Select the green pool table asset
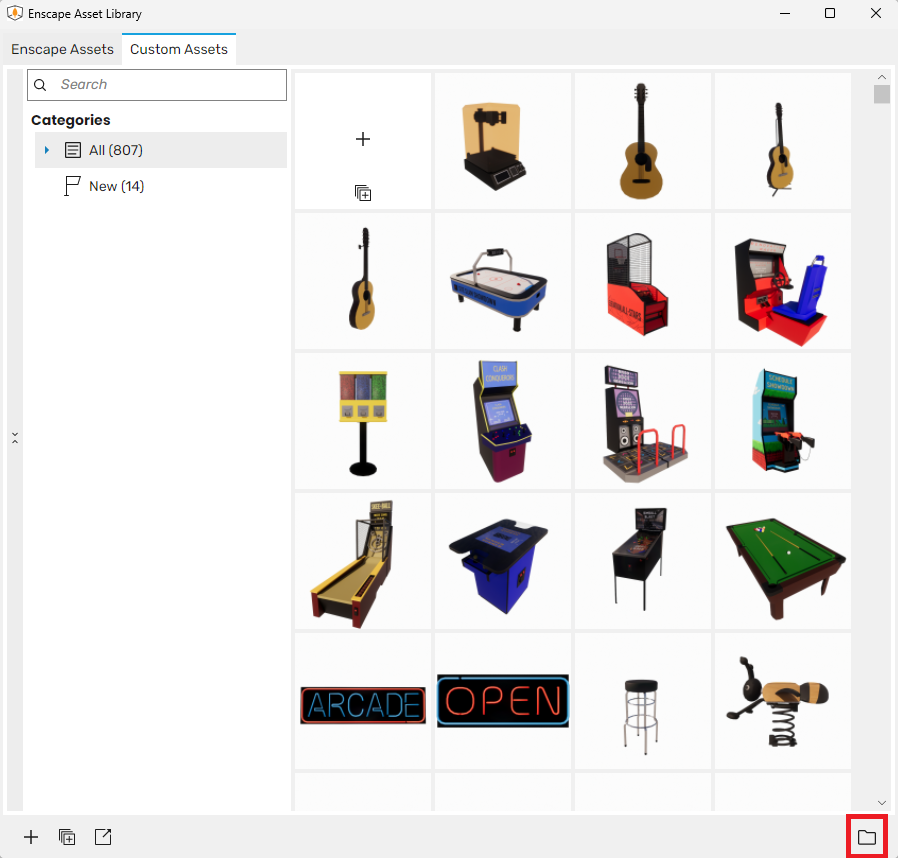Screen dimensions: 898x858 pos(783,561)
